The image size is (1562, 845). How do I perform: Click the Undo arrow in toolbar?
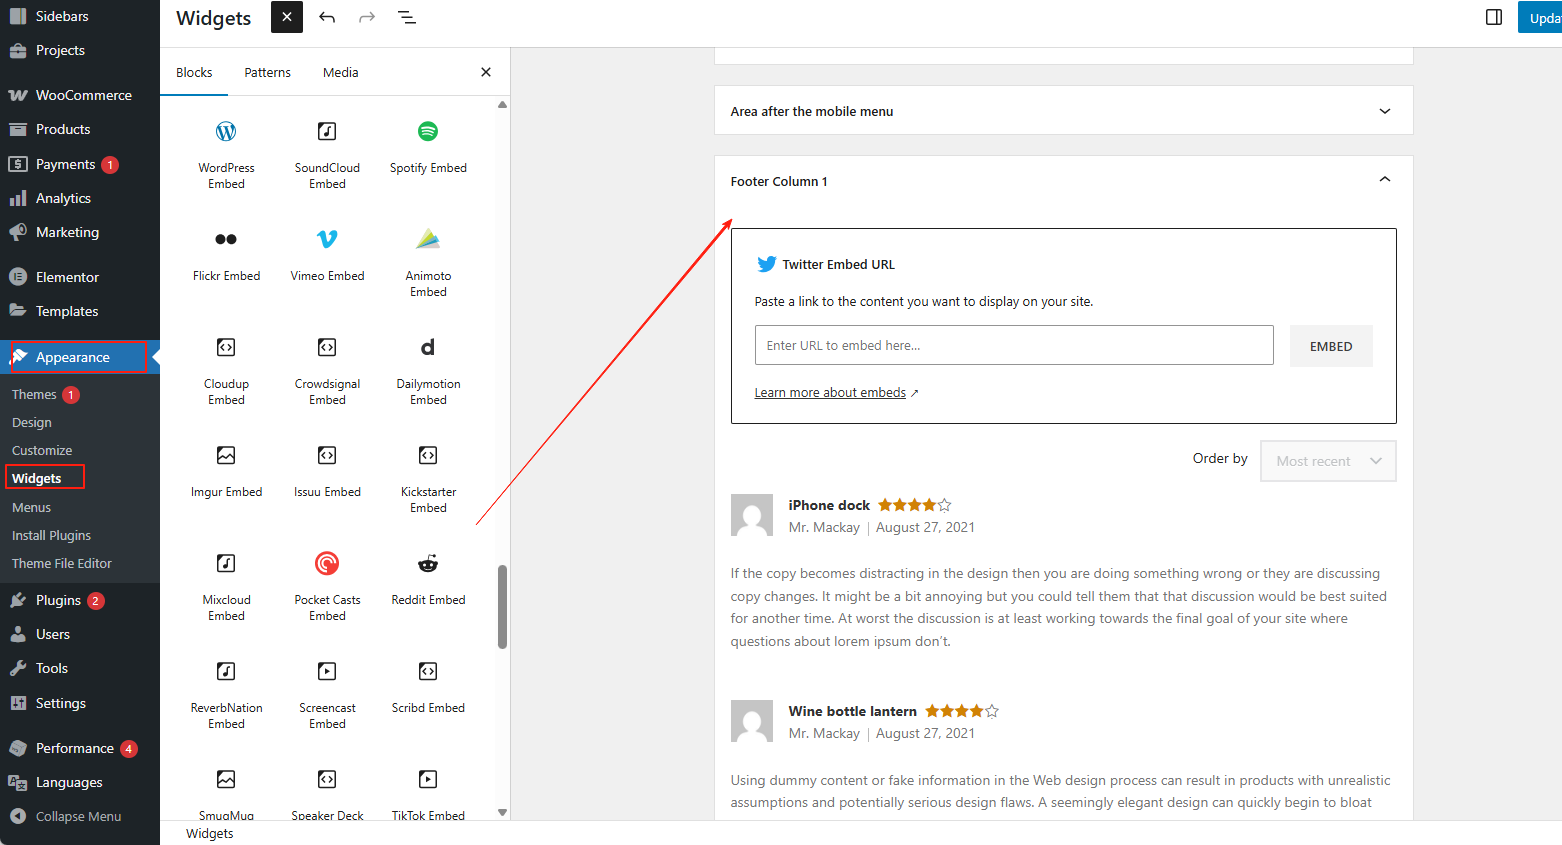(x=327, y=18)
